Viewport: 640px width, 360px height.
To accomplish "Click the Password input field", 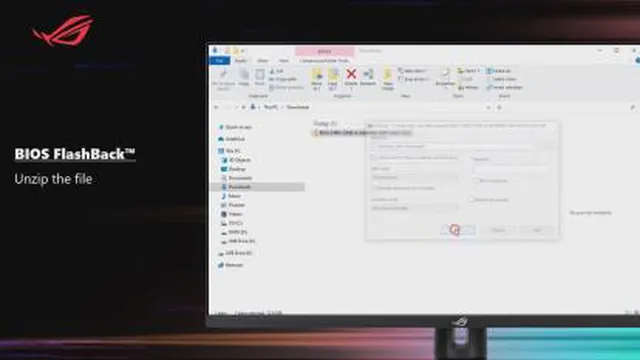I will point(510,169).
